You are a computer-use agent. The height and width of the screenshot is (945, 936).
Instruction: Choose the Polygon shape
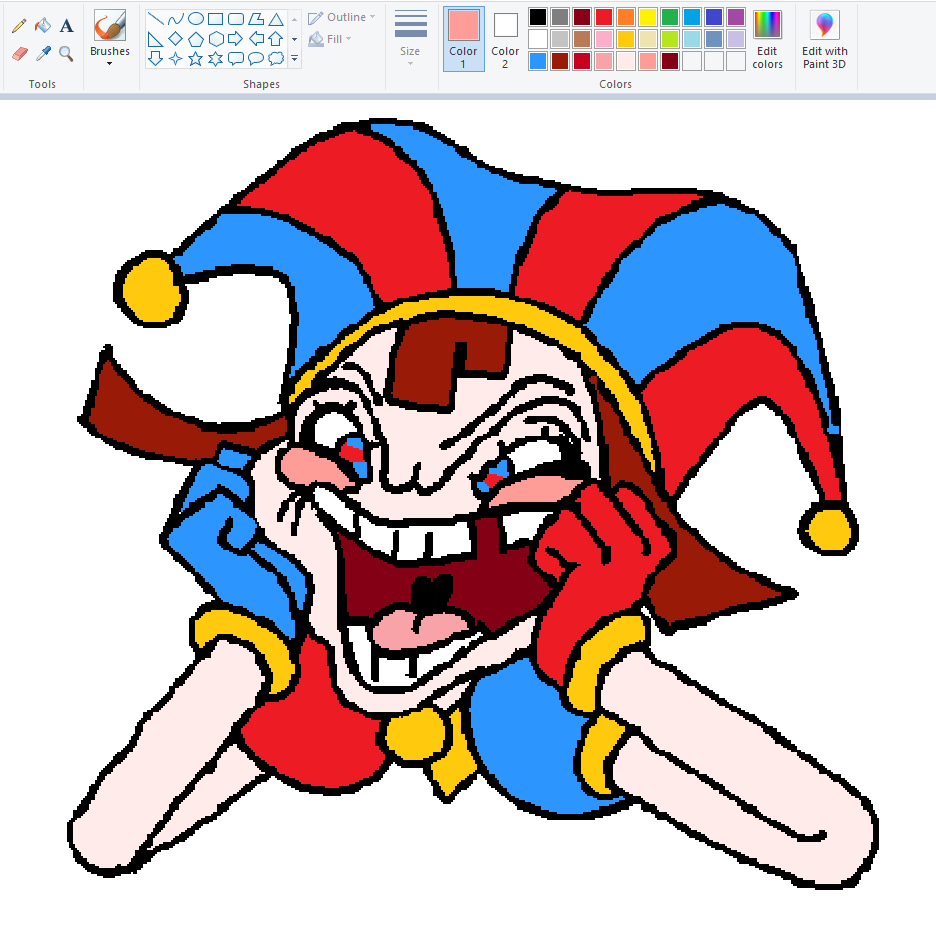256,19
